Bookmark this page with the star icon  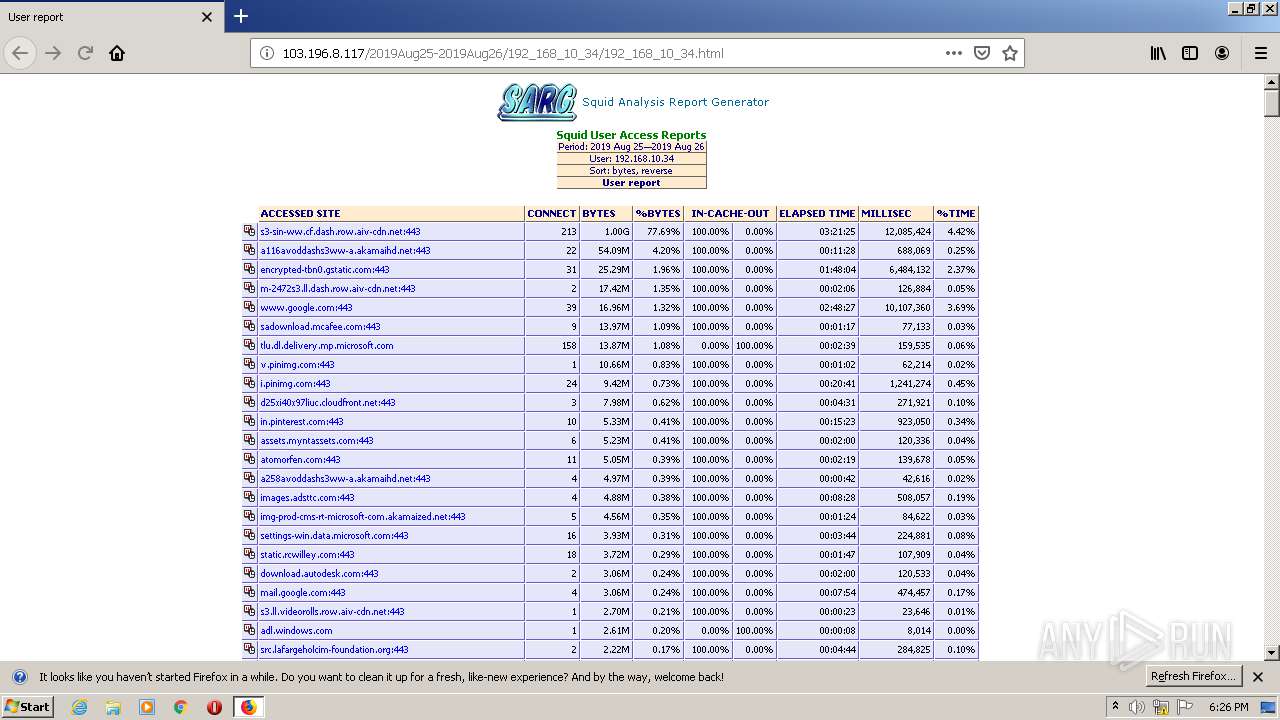(1010, 53)
